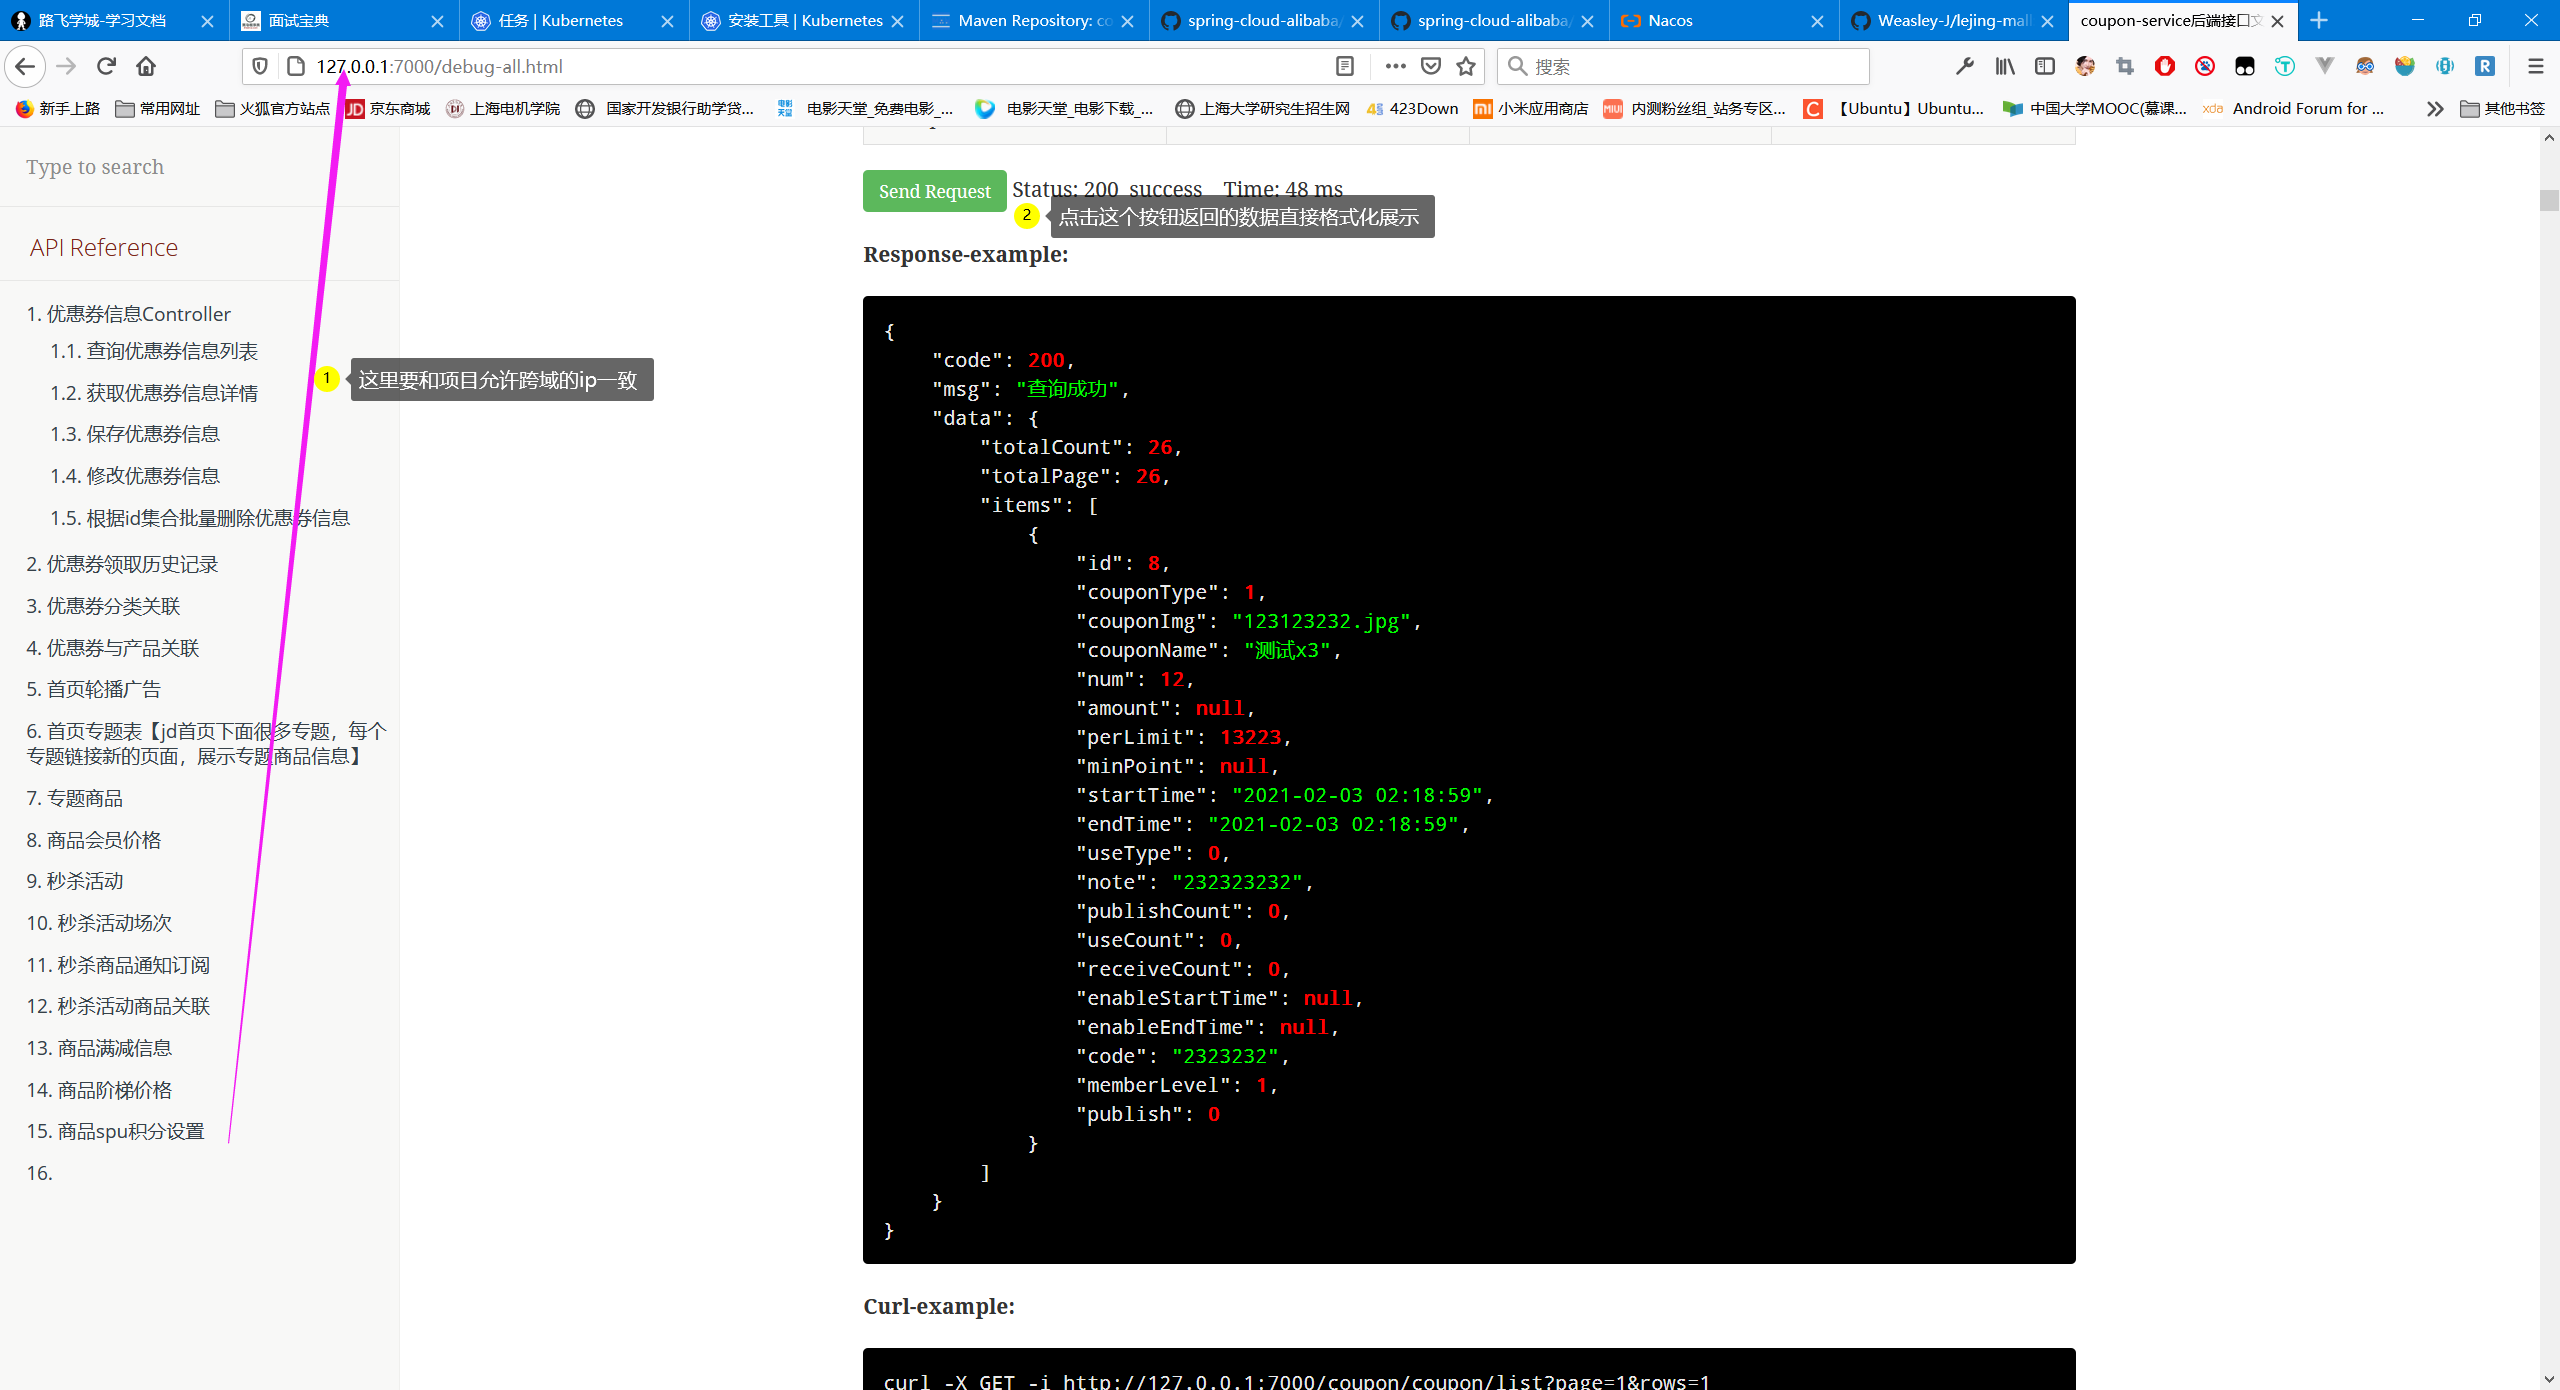Click the glasses face extension icon

pyautogui.click(x=2365, y=66)
